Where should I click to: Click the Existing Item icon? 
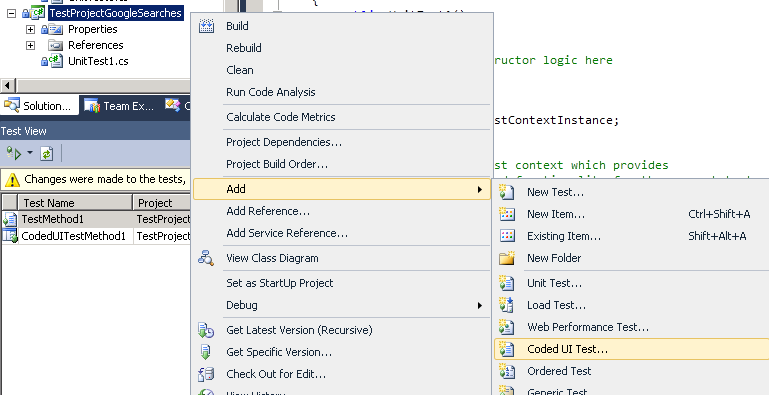tap(507, 236)
